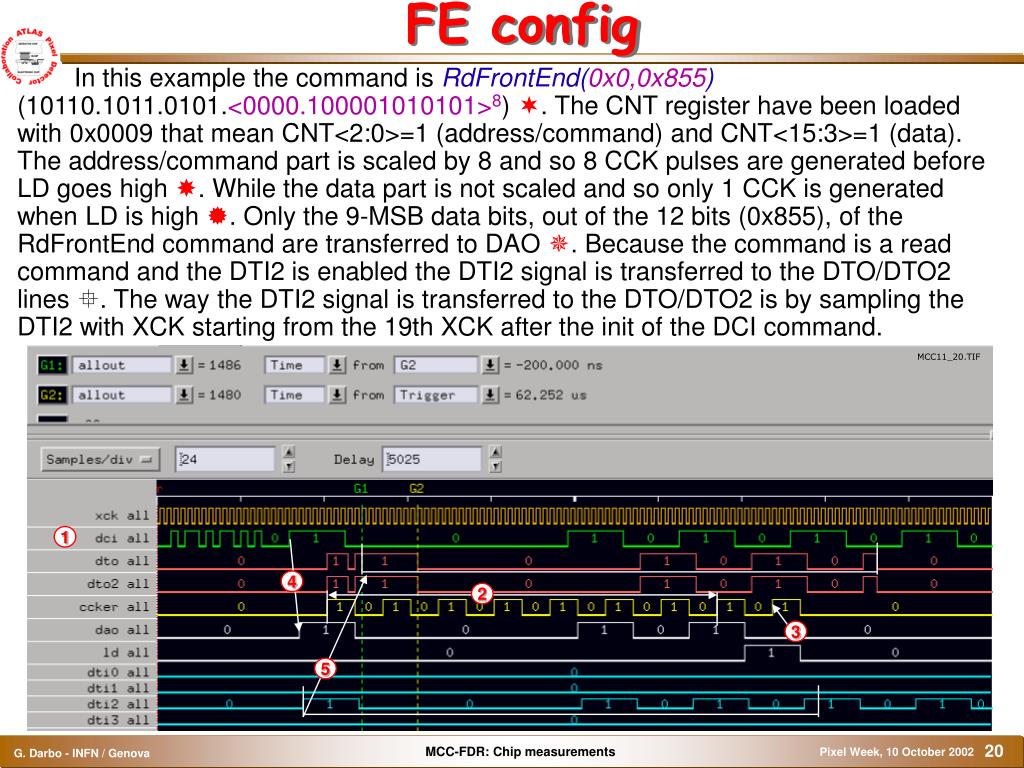The width and height of the screenshot is (1024, 768).
Task: Click the 'FE config' slide title
Action: (x=522, y=27)
